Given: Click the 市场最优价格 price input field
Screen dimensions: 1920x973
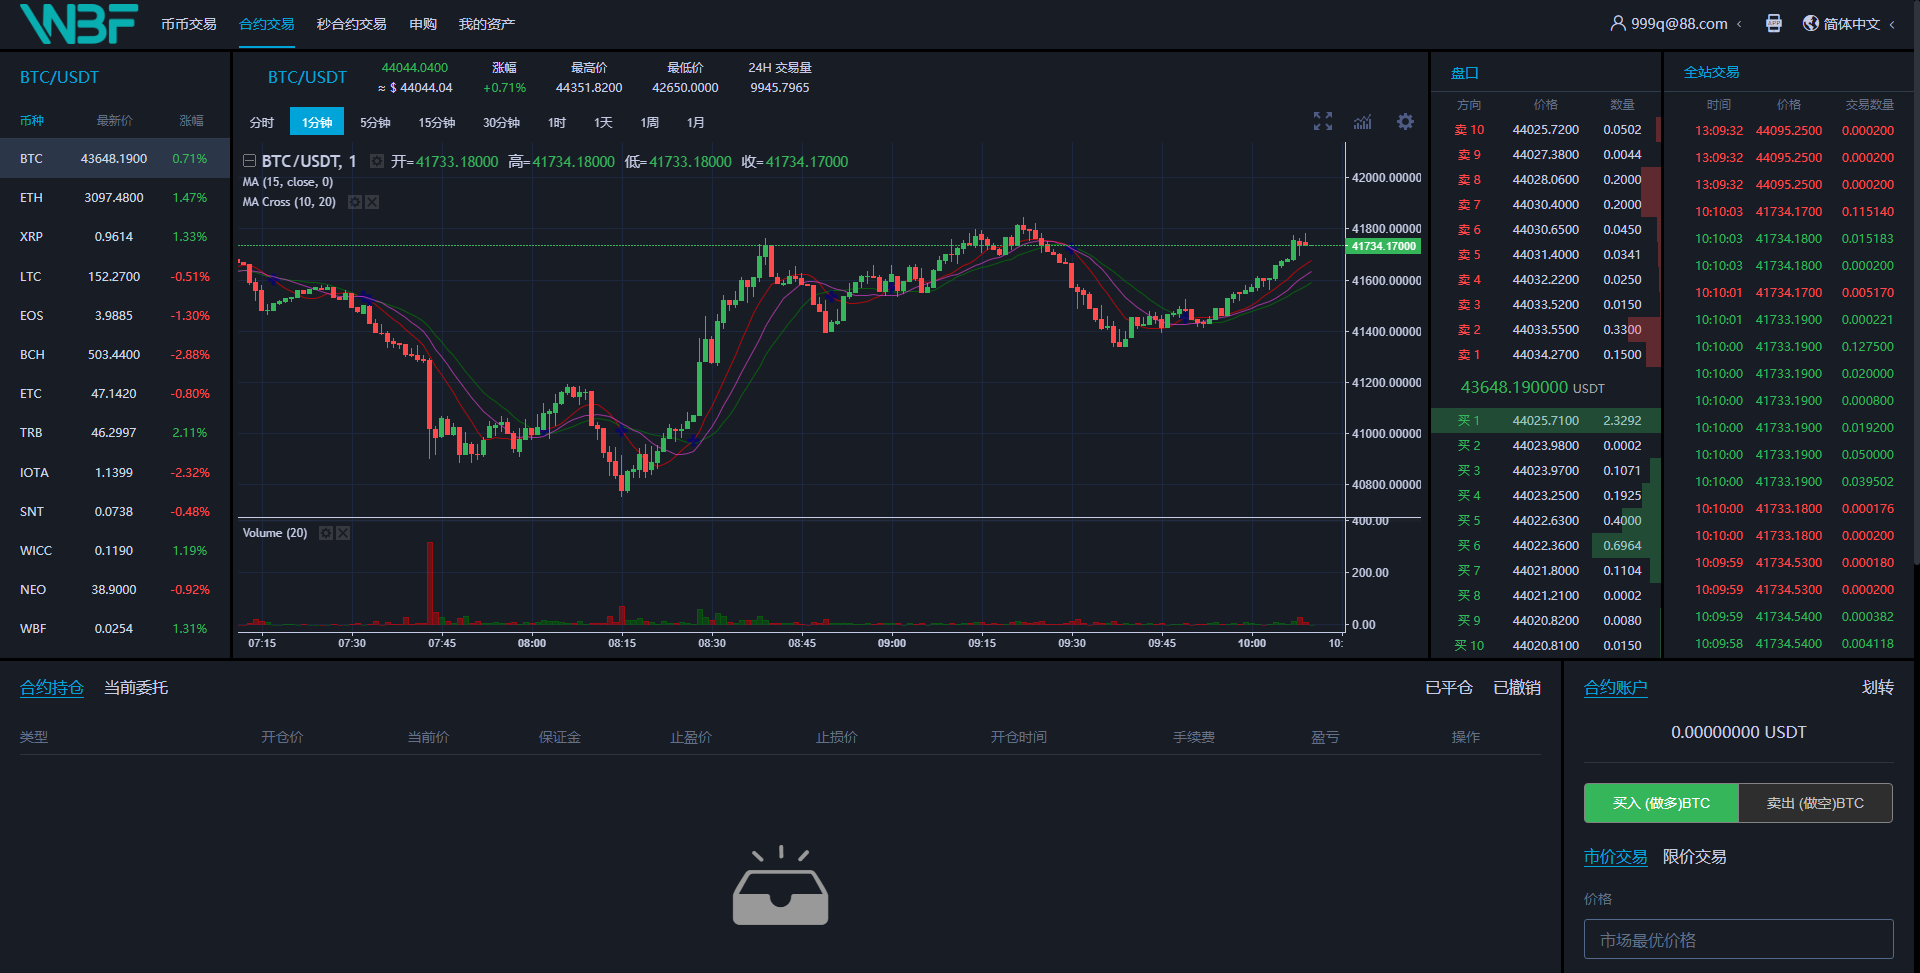Looking at the screenshot, I should click(1738, 940).
